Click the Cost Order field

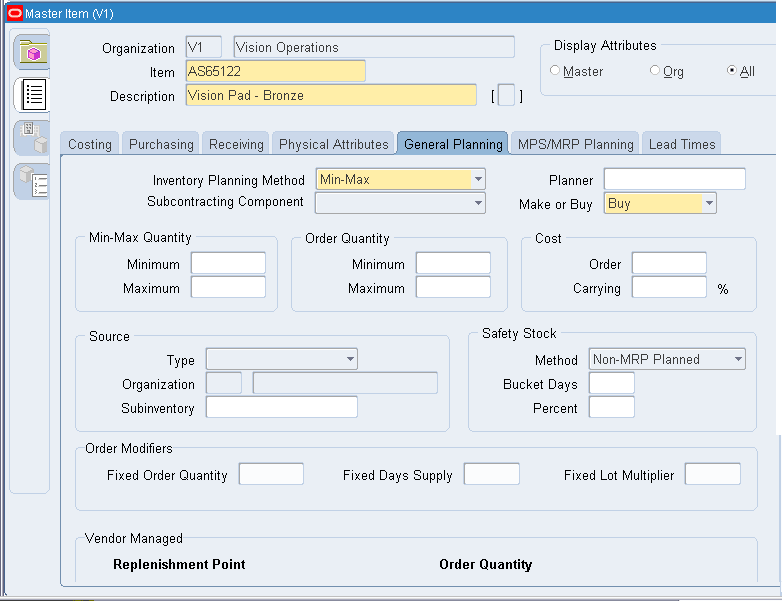click(x=669, y=263)
